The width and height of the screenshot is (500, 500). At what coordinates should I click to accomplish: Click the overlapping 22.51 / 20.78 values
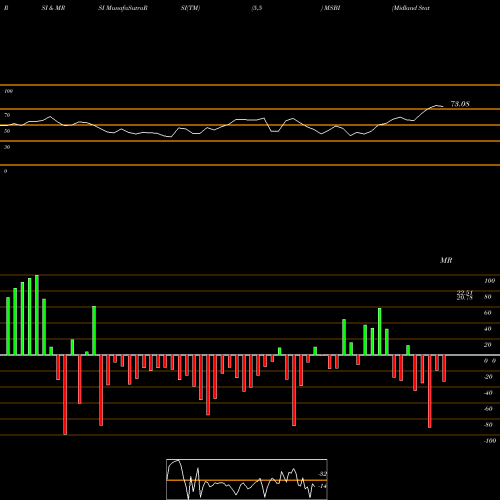click(465, 295)
